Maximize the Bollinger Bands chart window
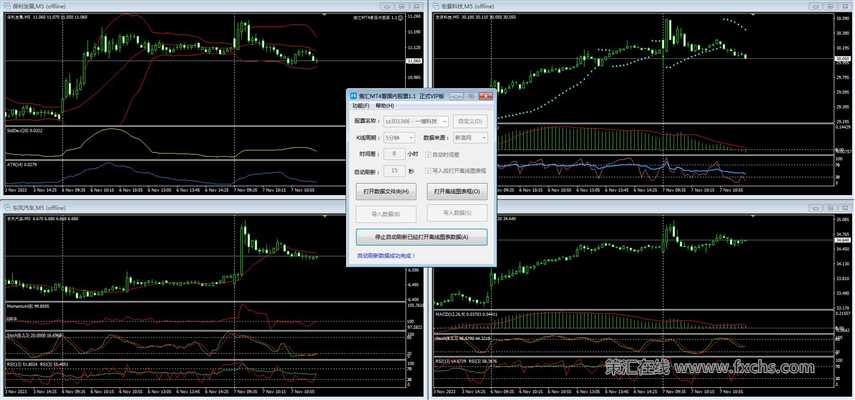Screen dimensions: 855x400 click(x=402, y=6)
